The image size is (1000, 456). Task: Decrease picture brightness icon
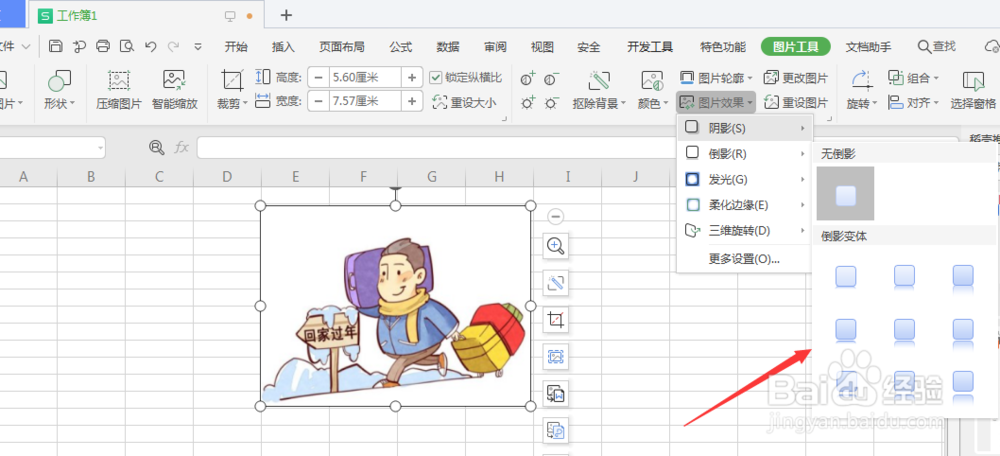point(552,103)
